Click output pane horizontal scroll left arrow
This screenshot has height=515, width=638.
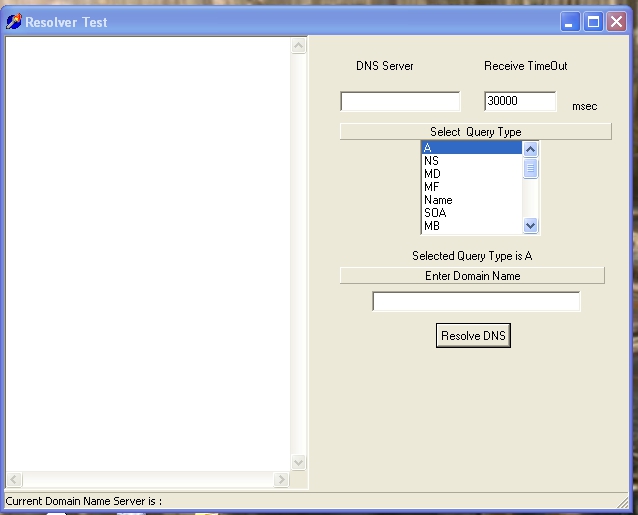pos(14,479)
